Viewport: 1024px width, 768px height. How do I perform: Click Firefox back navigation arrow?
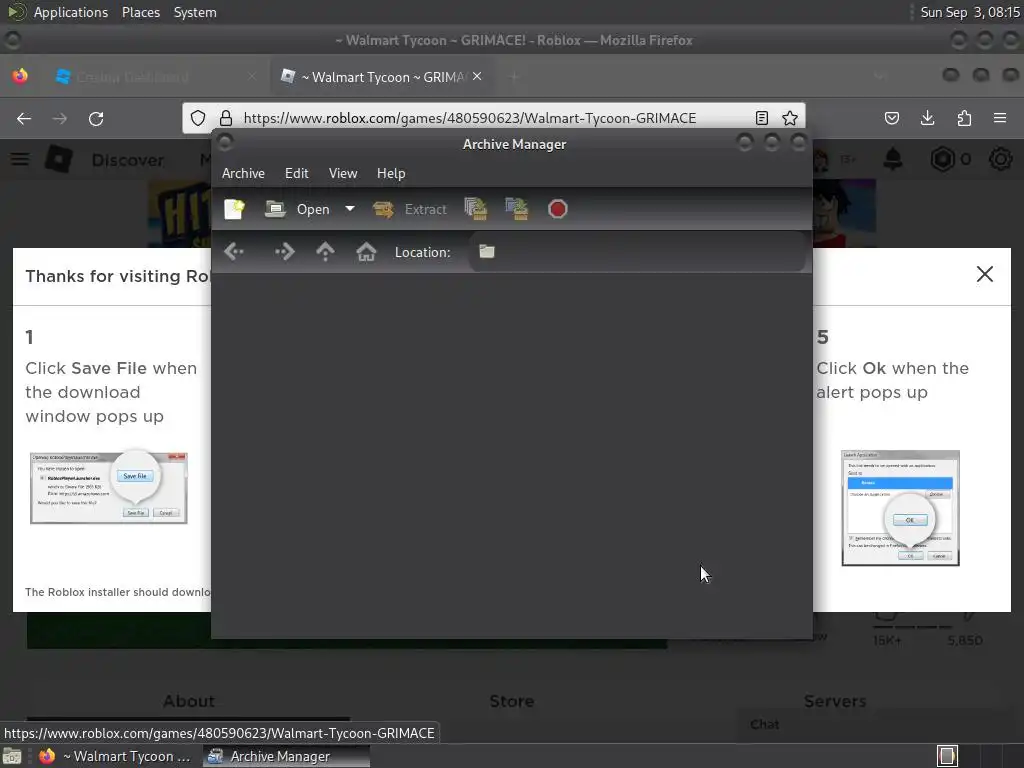[x=24, y=118]
